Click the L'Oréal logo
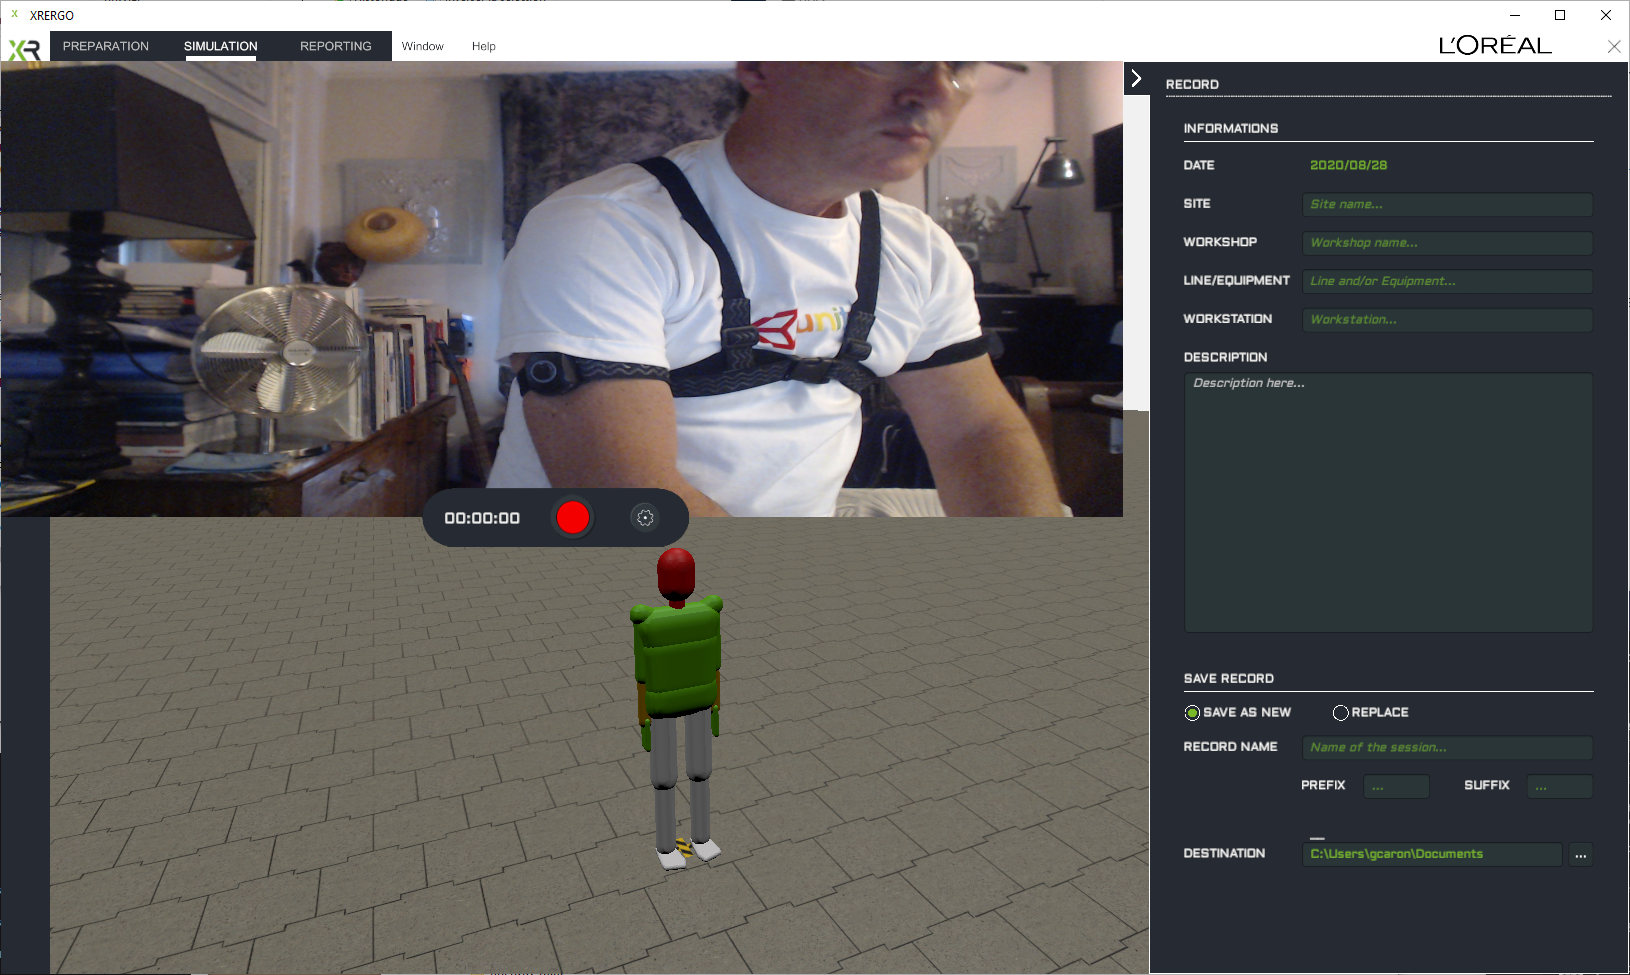Screen dimensions: 1630x975 1494,44
